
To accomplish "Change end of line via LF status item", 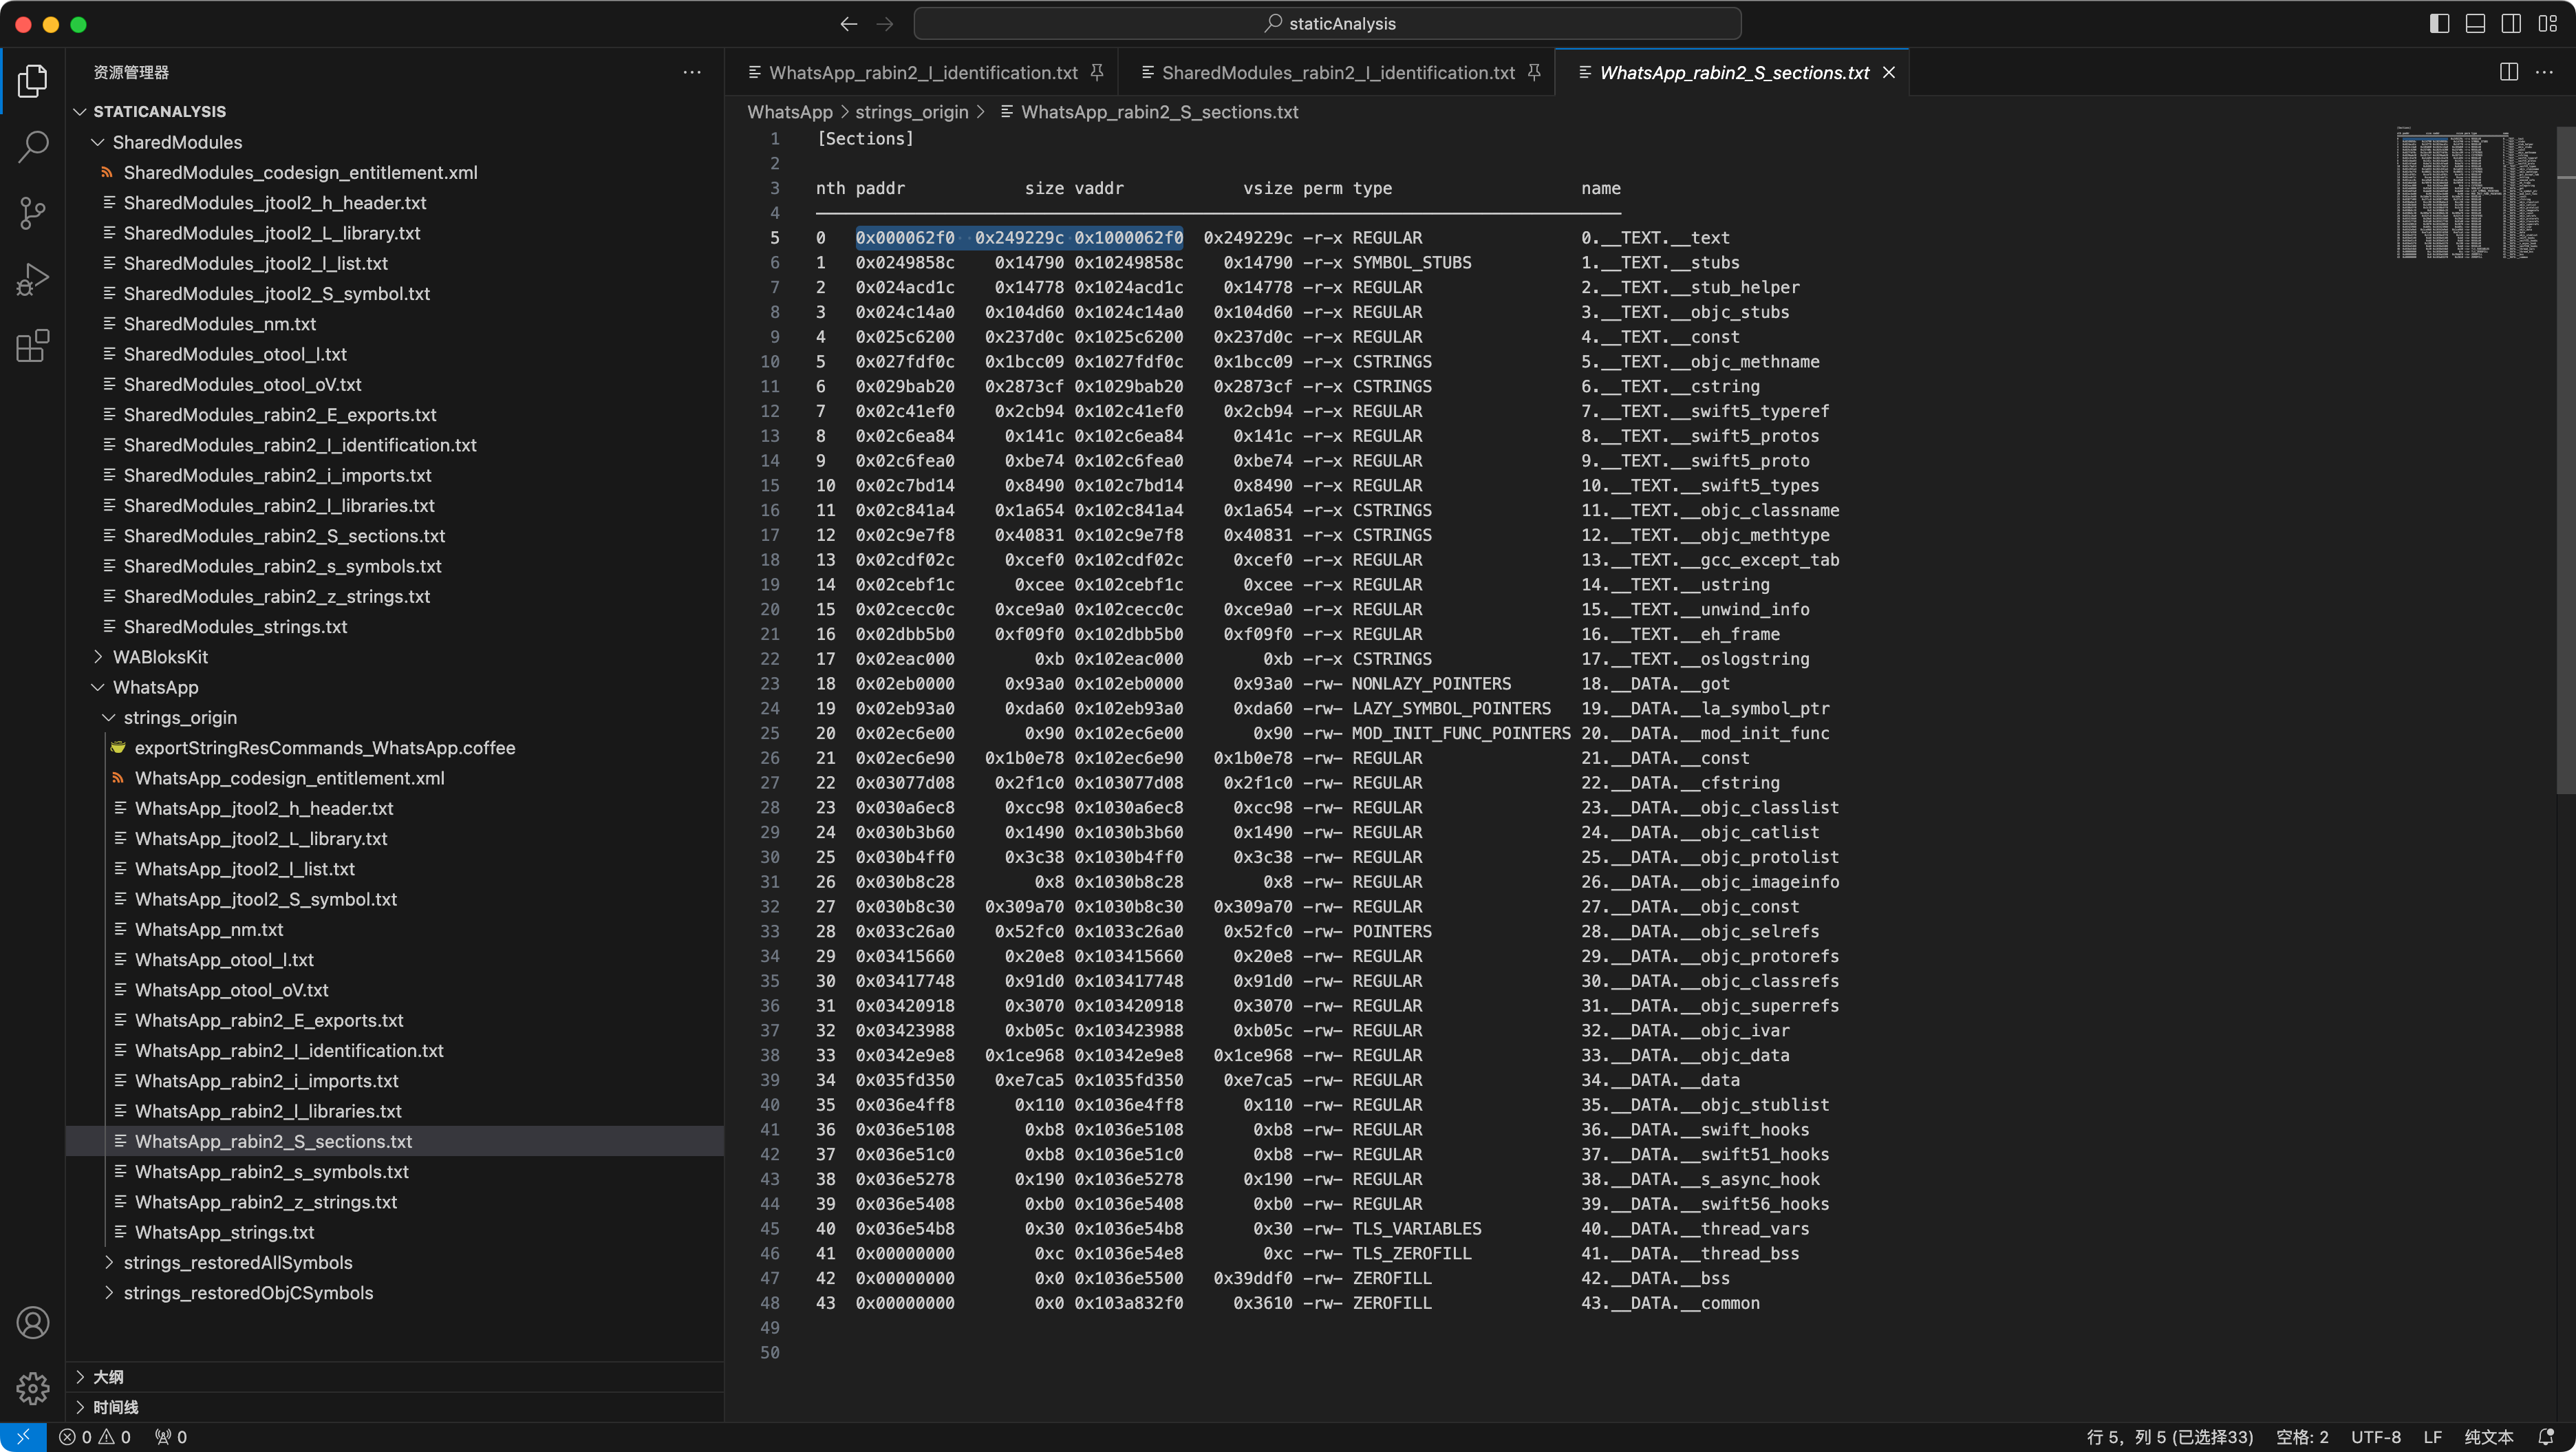I will (2432, 1437).
